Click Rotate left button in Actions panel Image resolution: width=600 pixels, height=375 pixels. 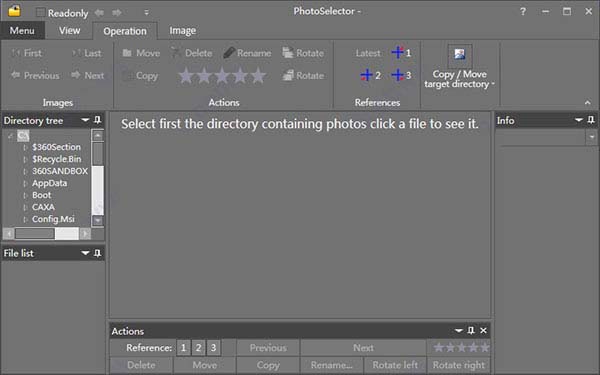(x=395, y=365)
